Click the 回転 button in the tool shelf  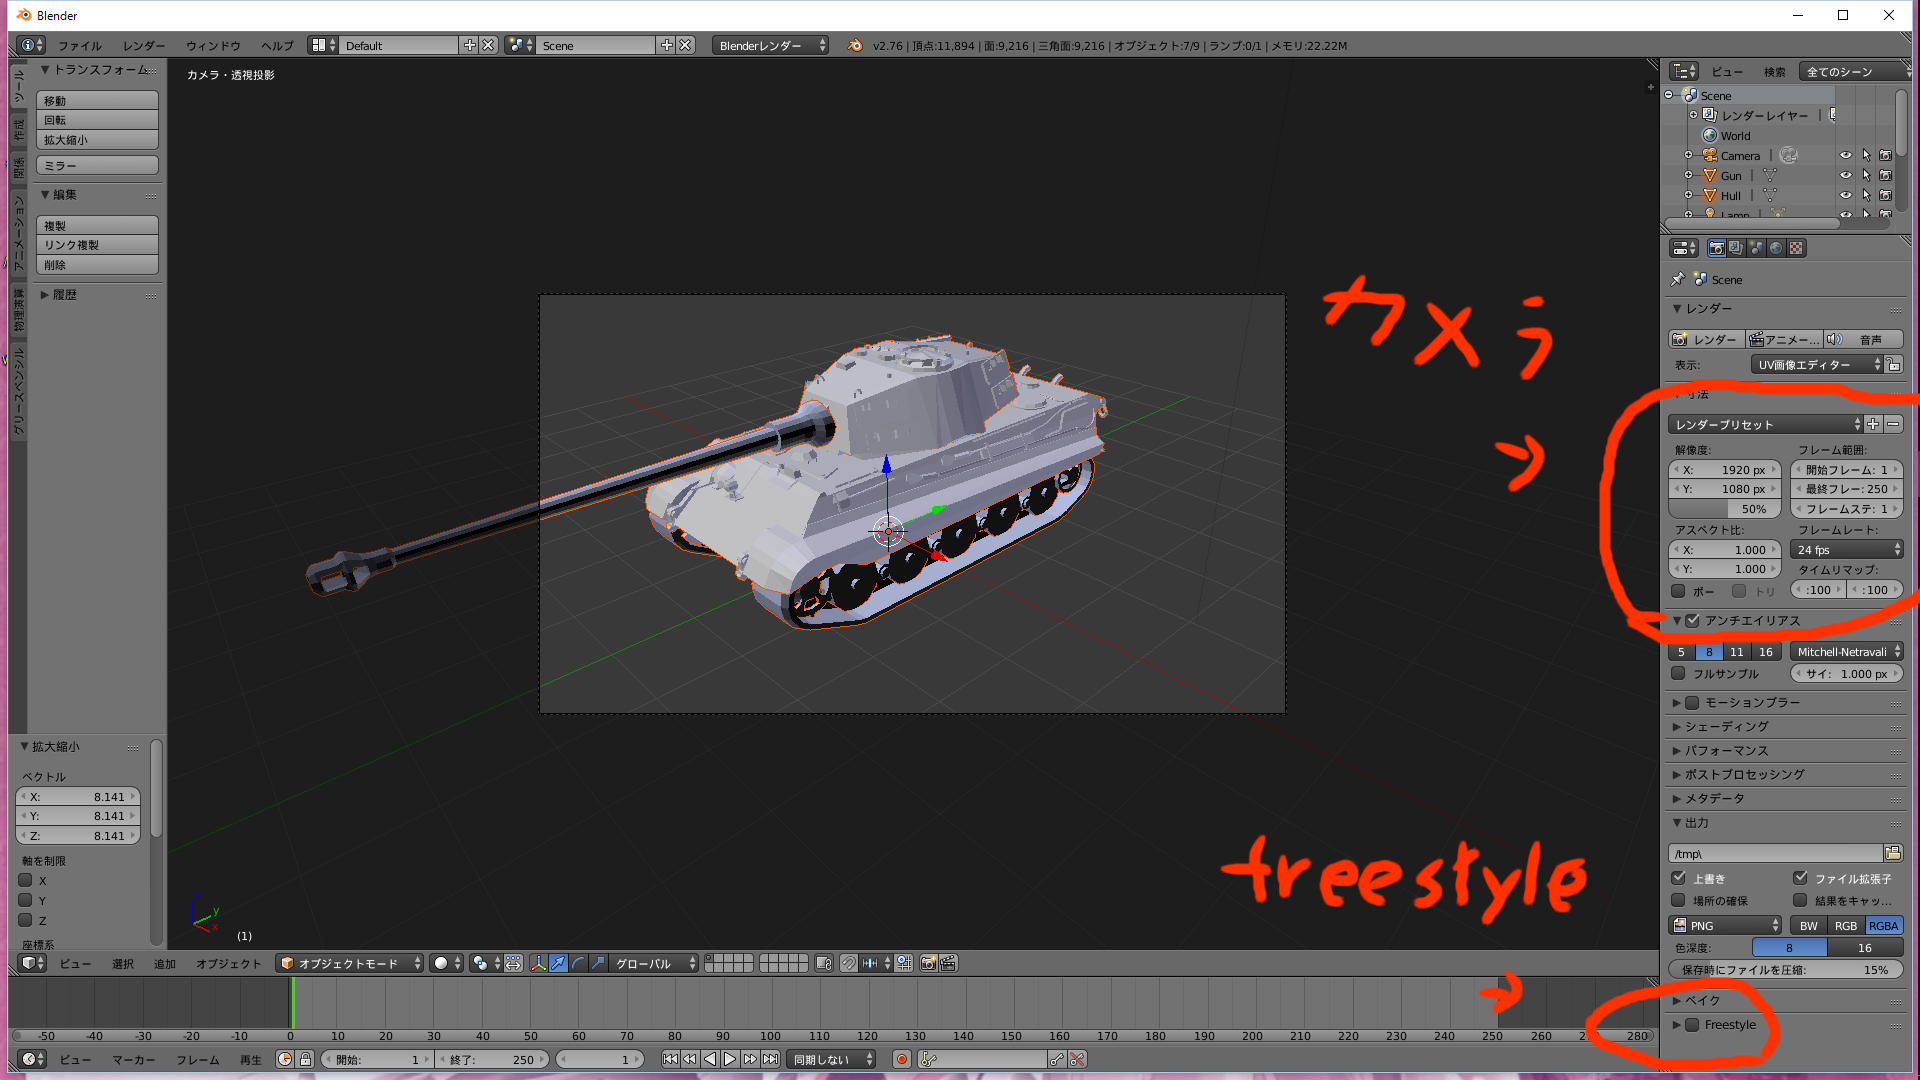pyautogui.click(x=97, y=120)
